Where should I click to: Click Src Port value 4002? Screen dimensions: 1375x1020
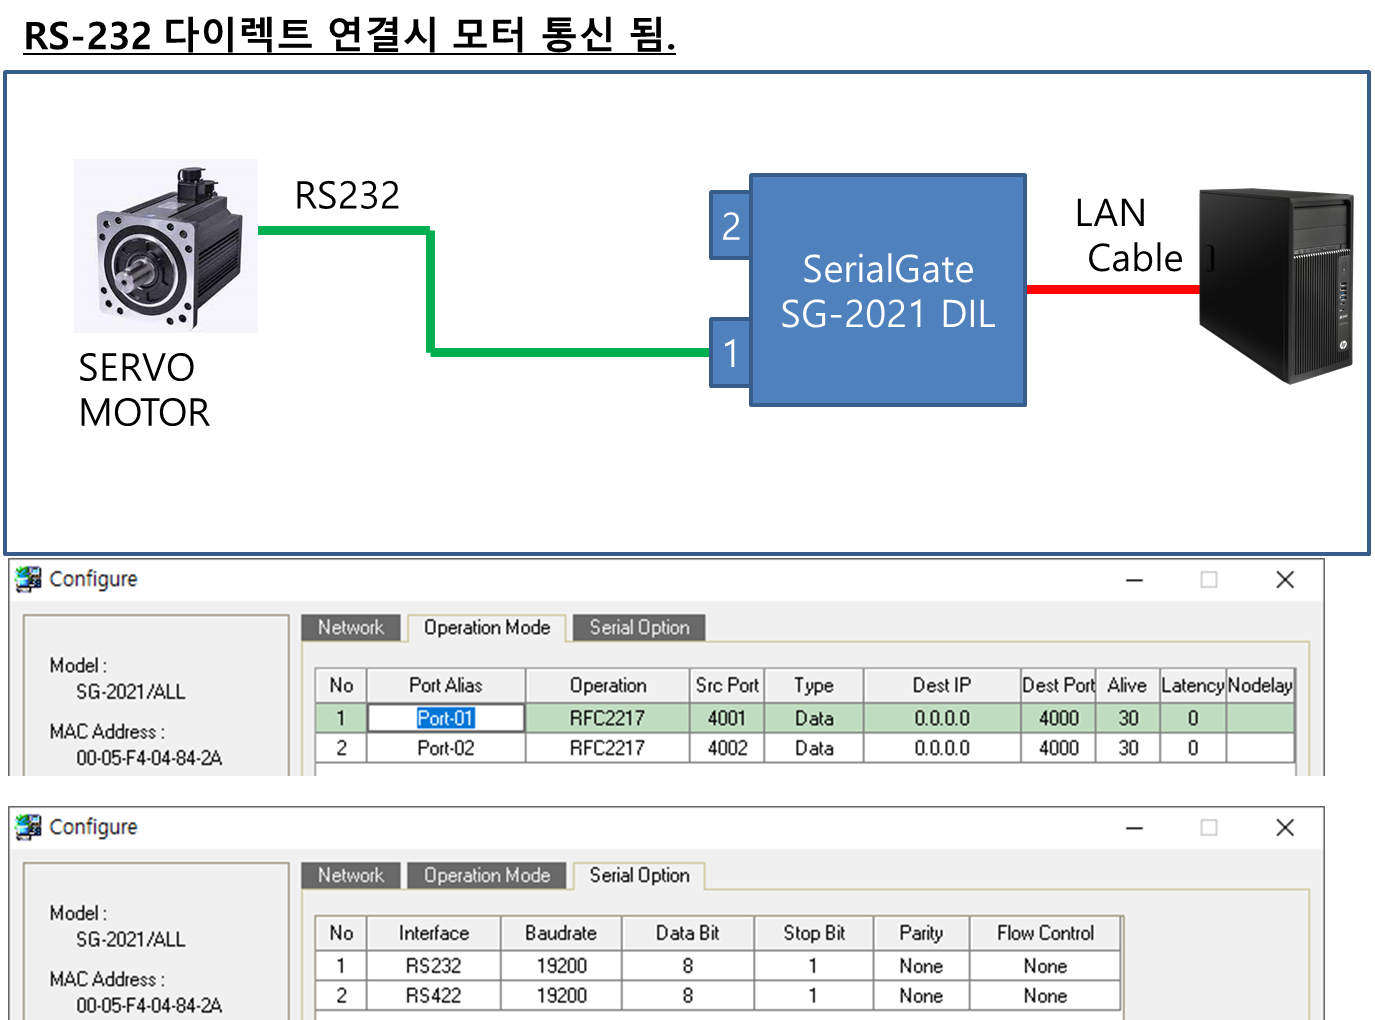727,748
